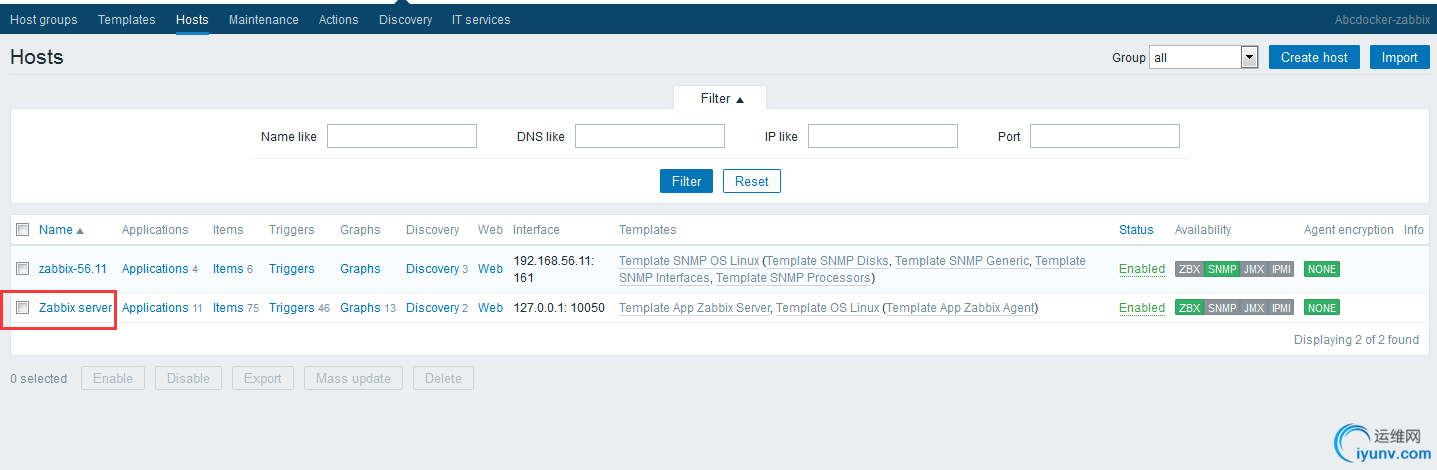Click the NONE encryption badge for Zabbix server
This screenshot has height=470, width=1437.
pyautogui.click(x=1322, y=308)
